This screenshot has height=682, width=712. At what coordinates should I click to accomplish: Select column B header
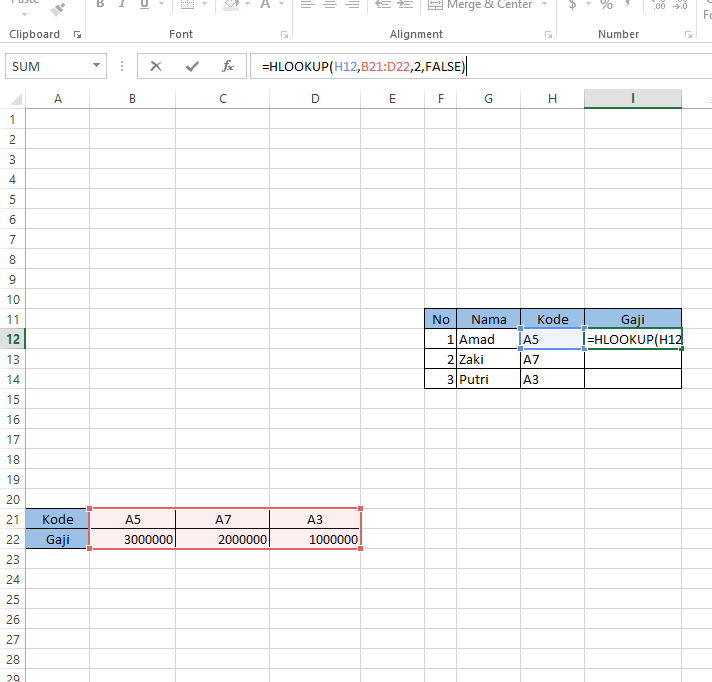[x=132, y=99]
